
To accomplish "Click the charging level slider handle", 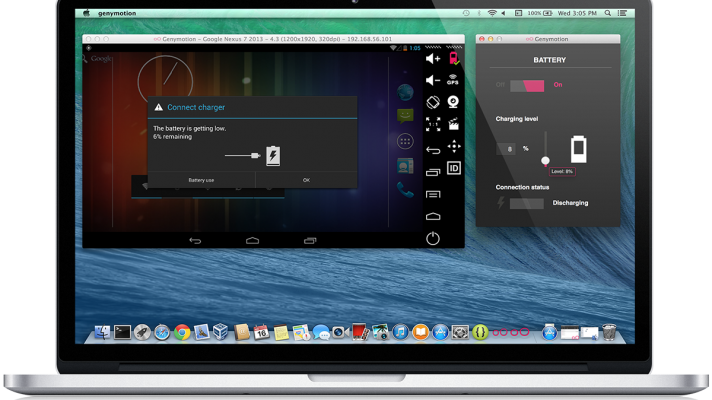I will pyautogui.click(x=545, y=160).
